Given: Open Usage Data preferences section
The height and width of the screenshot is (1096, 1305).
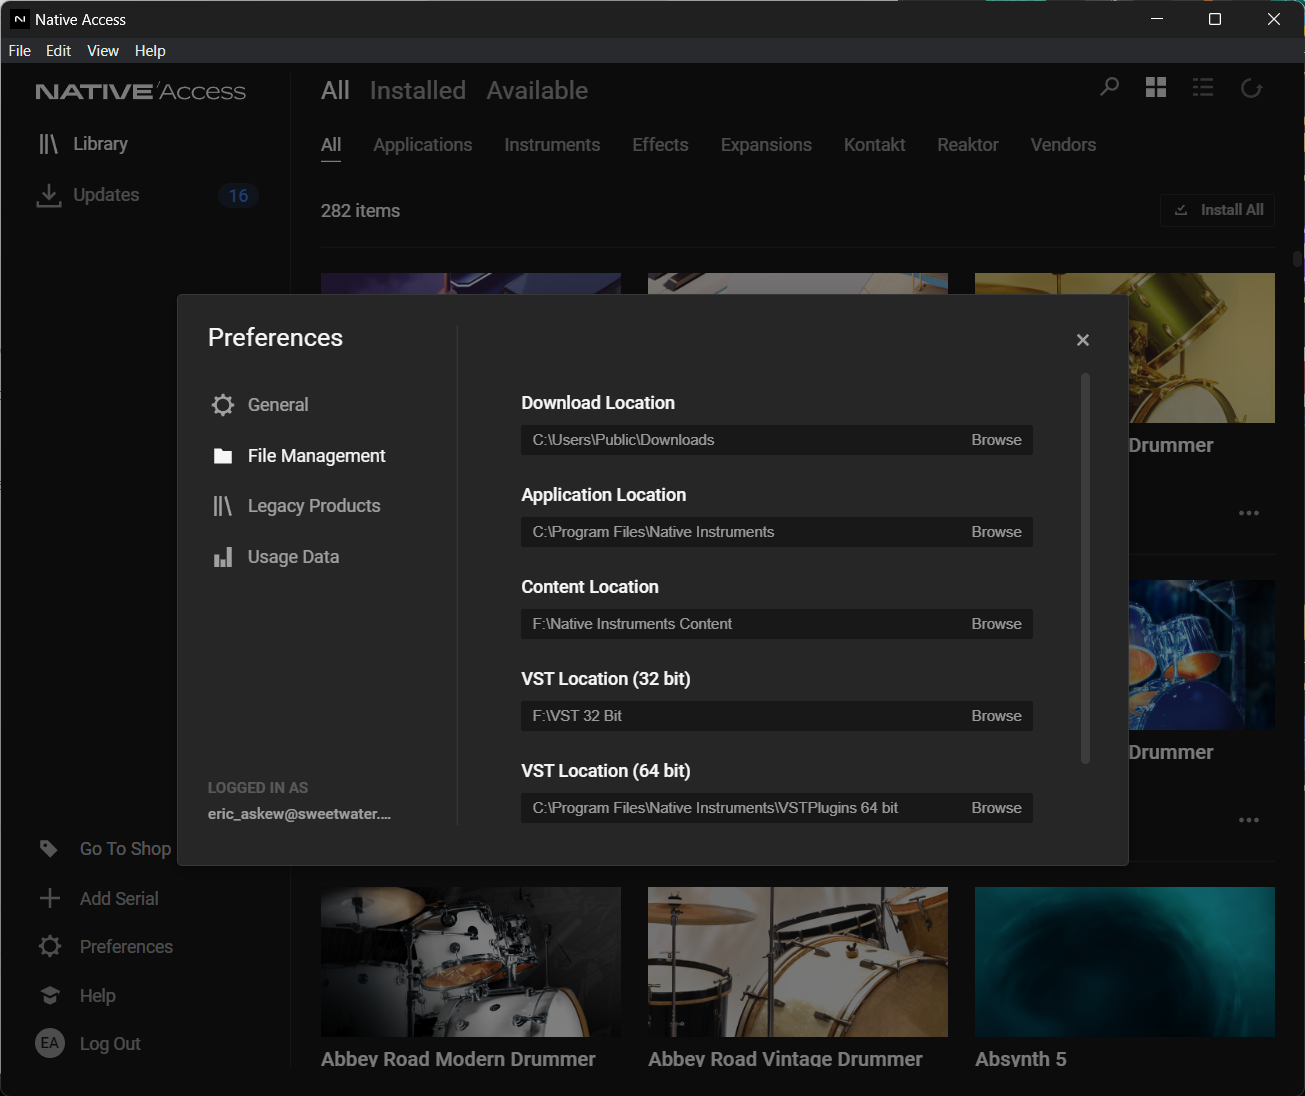Looking at the screenshot, I should pyautogui.click(x=293, y=557).
